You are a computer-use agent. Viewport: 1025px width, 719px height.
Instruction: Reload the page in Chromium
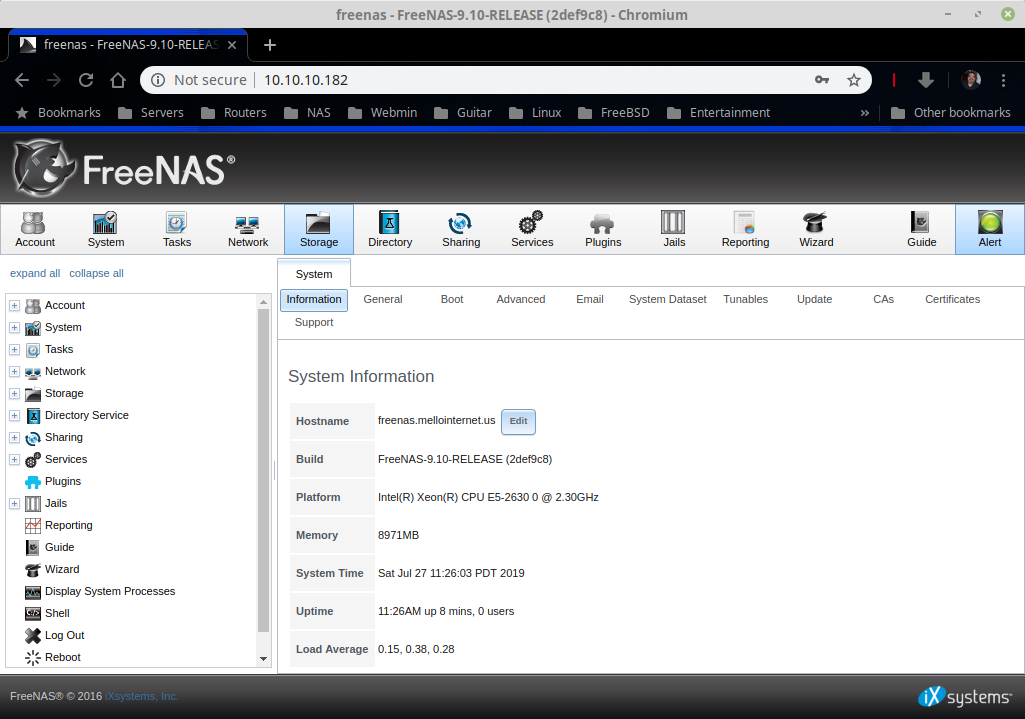[x=86, y=80]
